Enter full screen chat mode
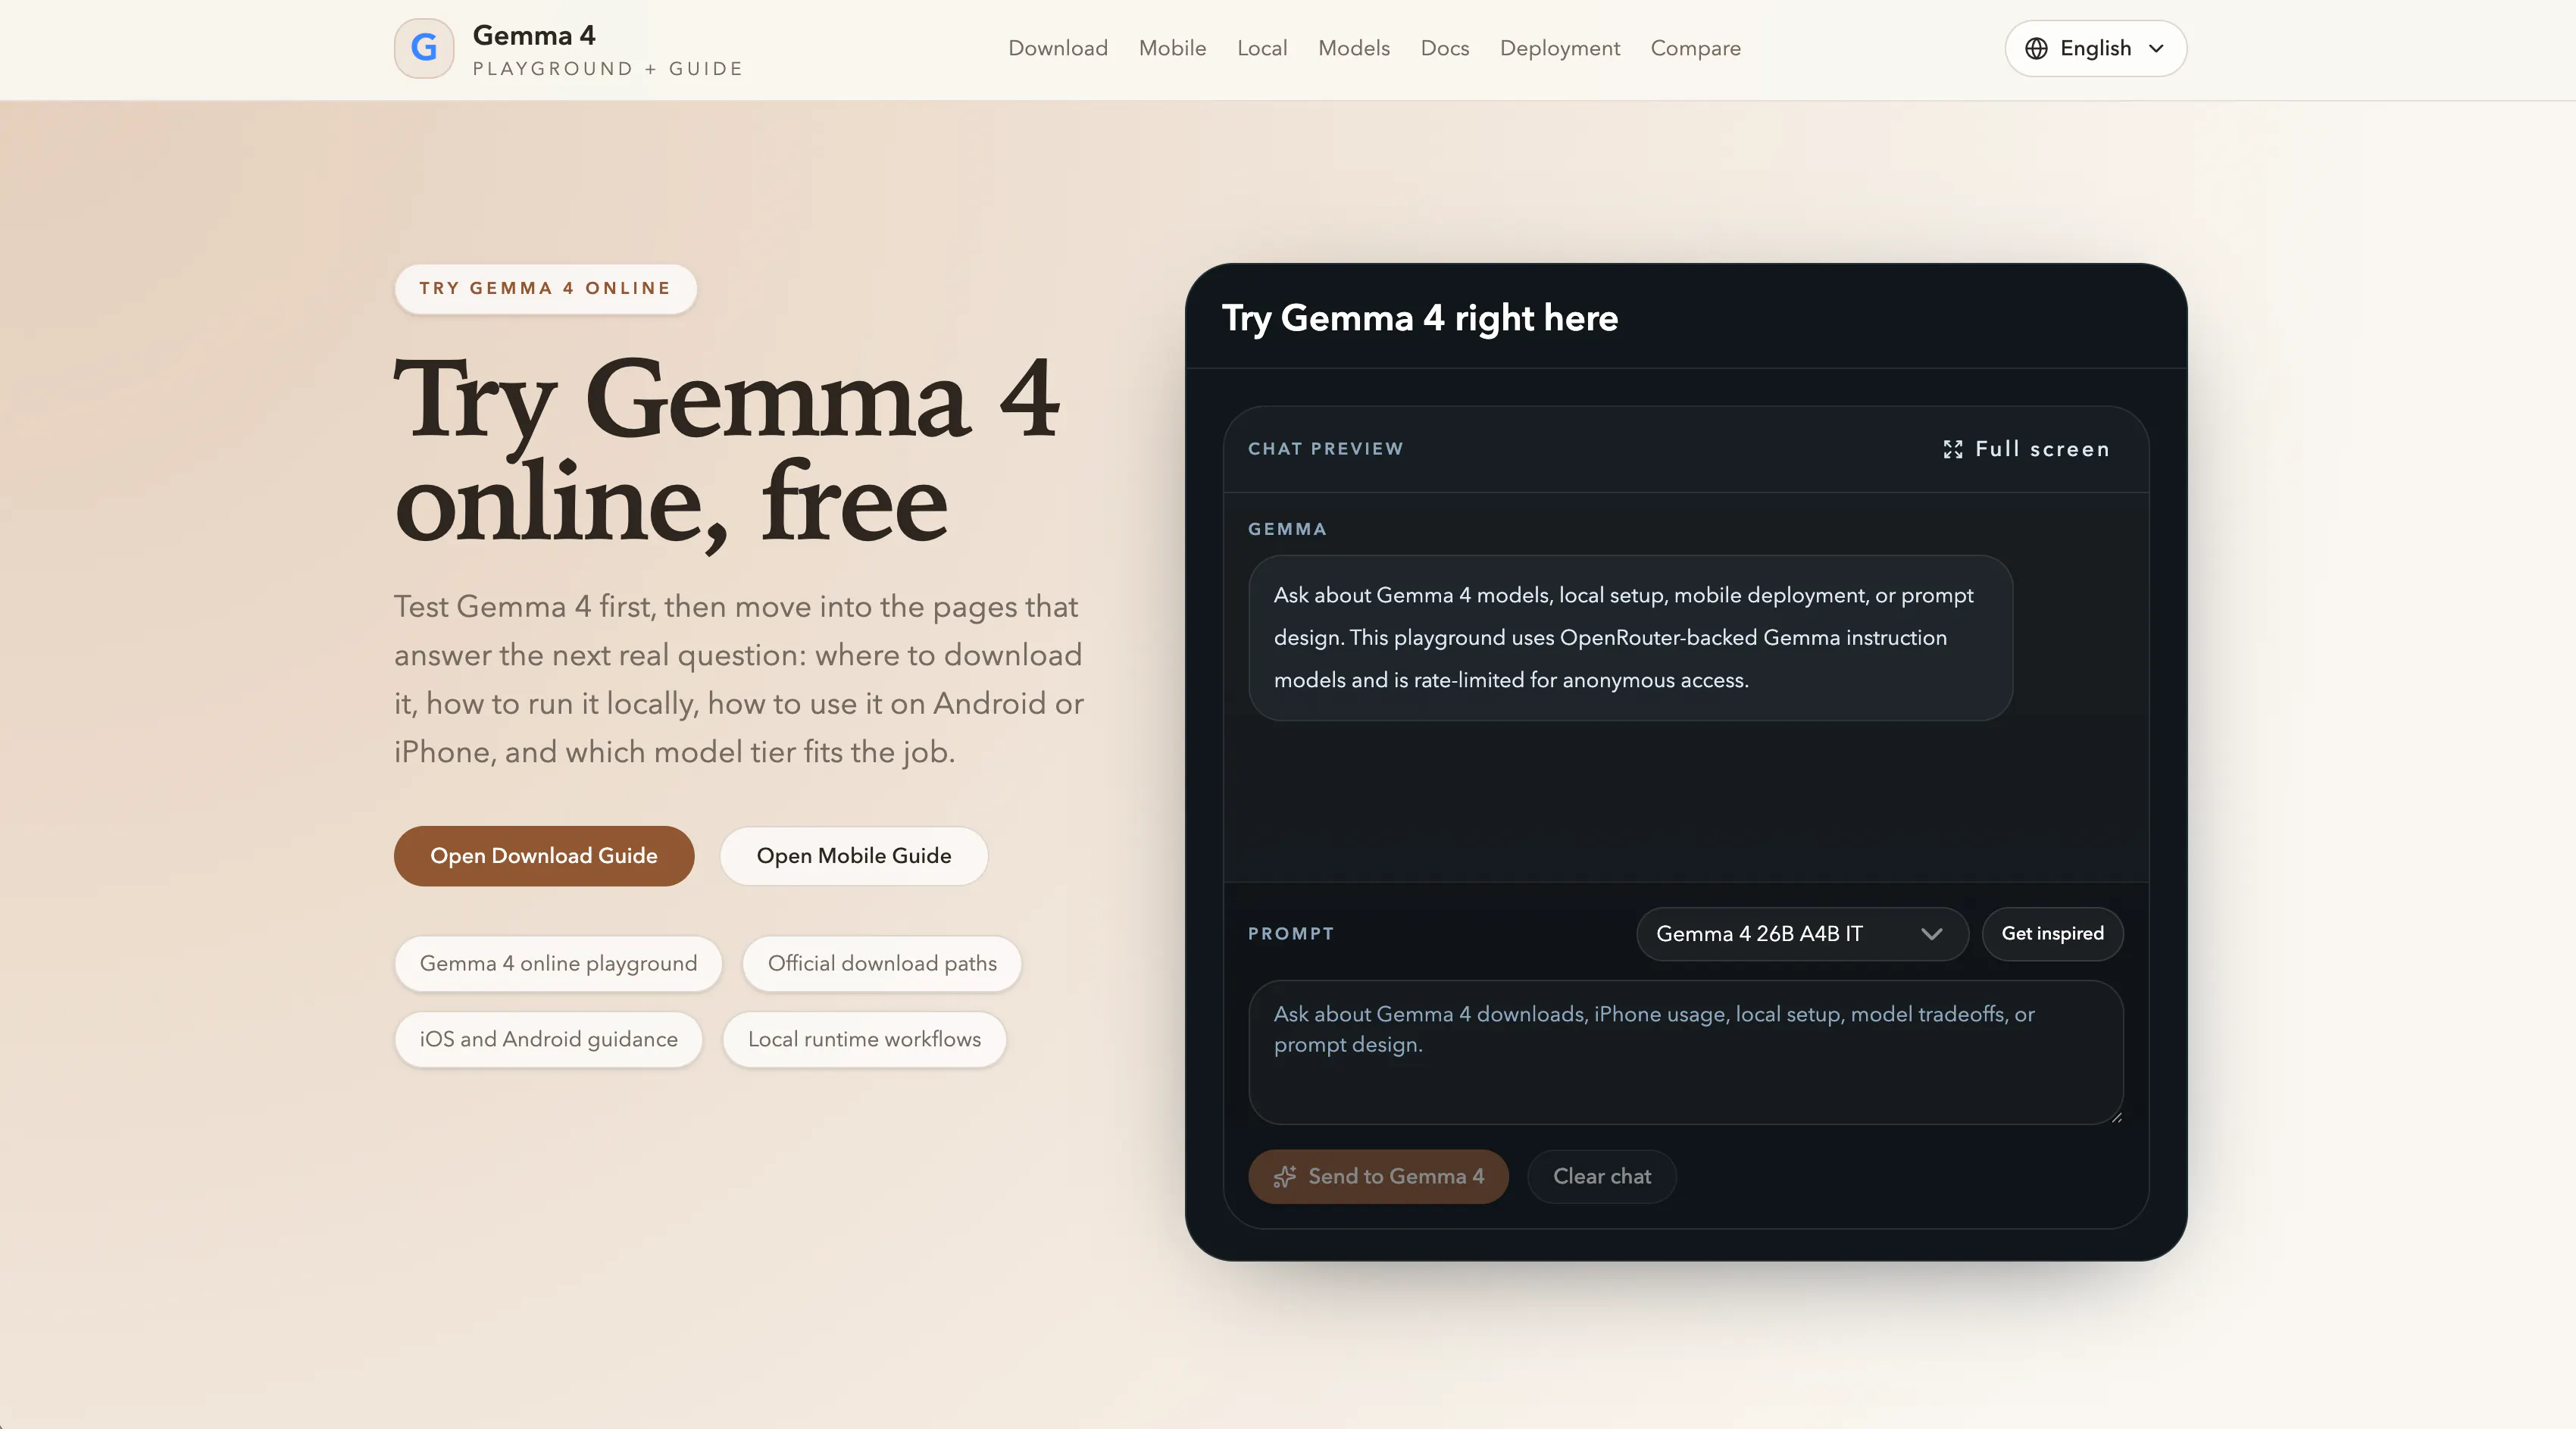The height and width of the screenshot is (1429, 2576). click(x=2026, y=449)
